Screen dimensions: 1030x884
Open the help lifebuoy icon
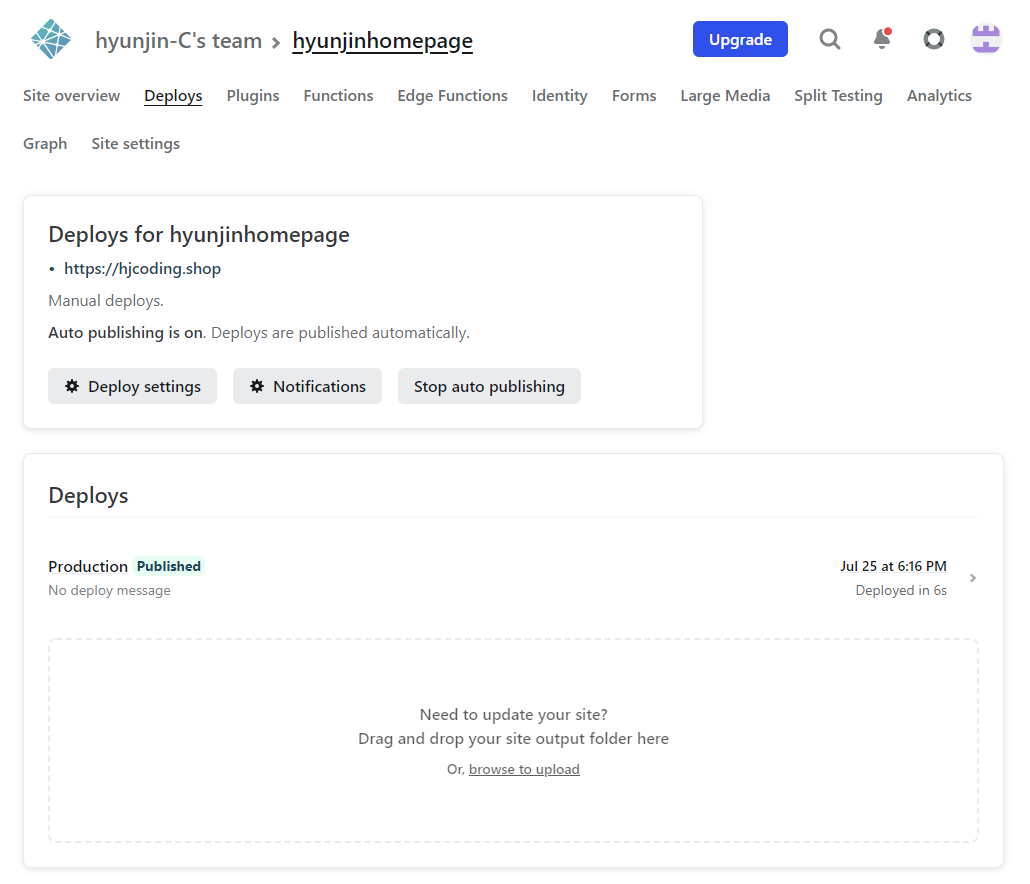(933, 39)
